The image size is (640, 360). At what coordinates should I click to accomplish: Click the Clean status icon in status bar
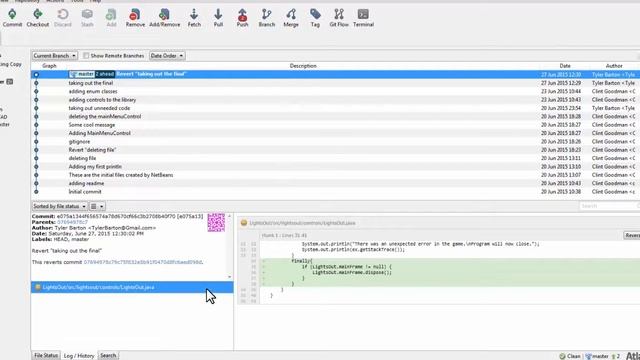[562, 356]
